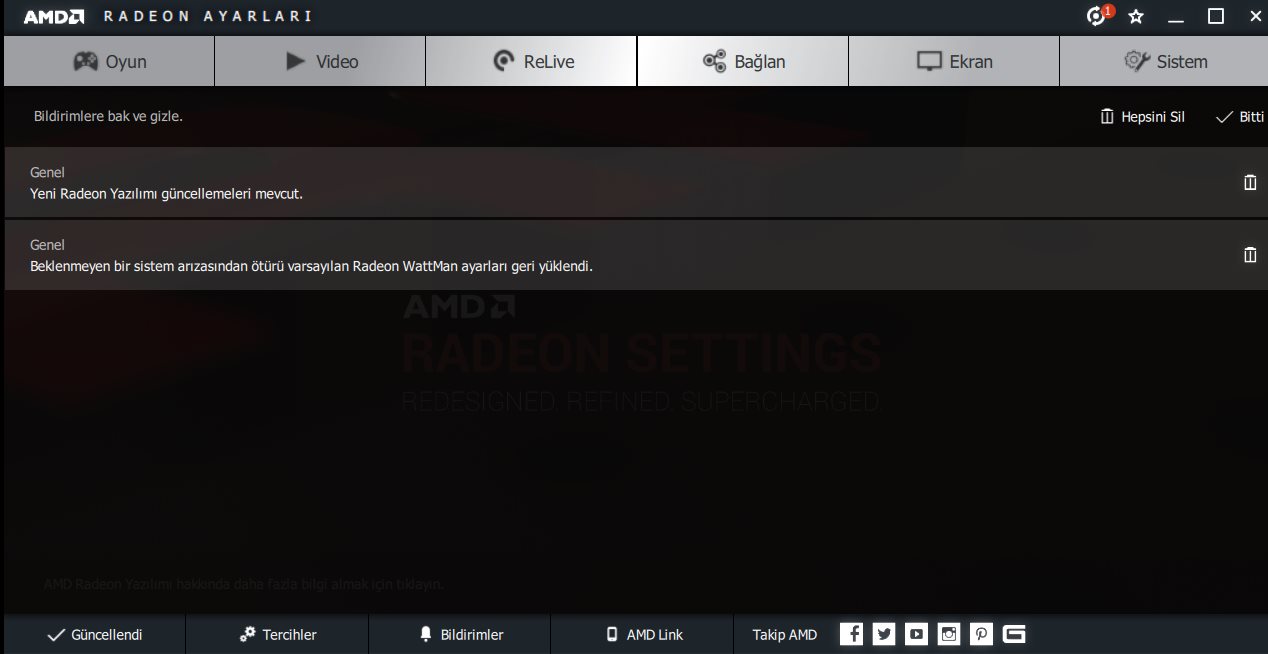
Task: Open AMD's Twitter page icon
Action: click(x=884, y=634)
